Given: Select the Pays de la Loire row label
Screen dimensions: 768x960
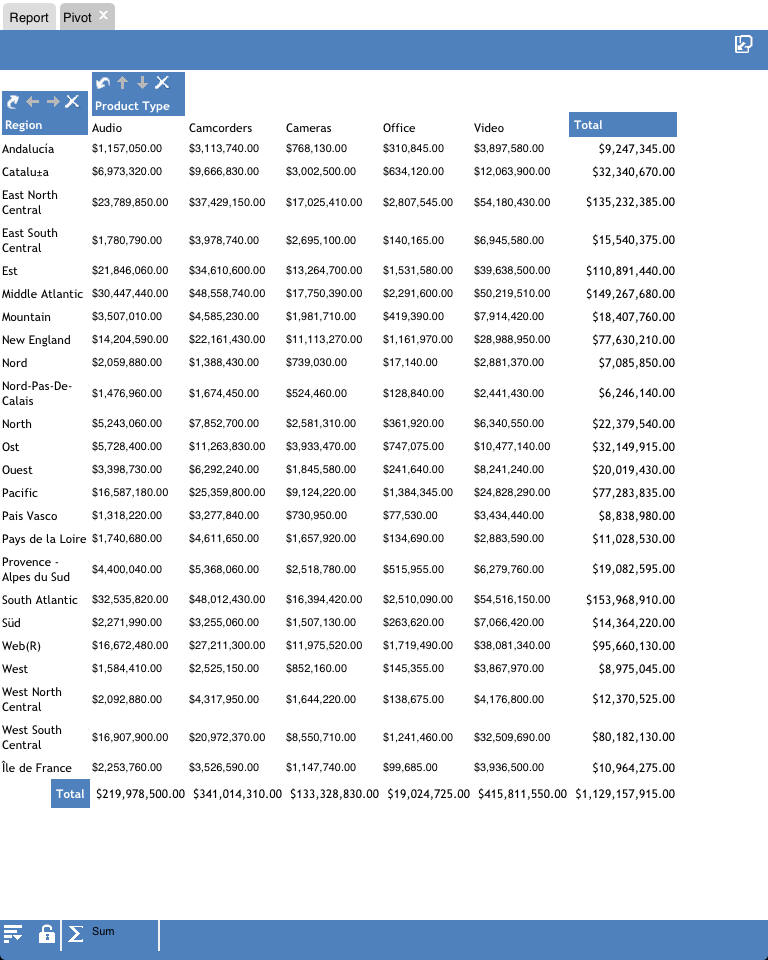Looking at the screenshot, I should click(x=44, y=539).
